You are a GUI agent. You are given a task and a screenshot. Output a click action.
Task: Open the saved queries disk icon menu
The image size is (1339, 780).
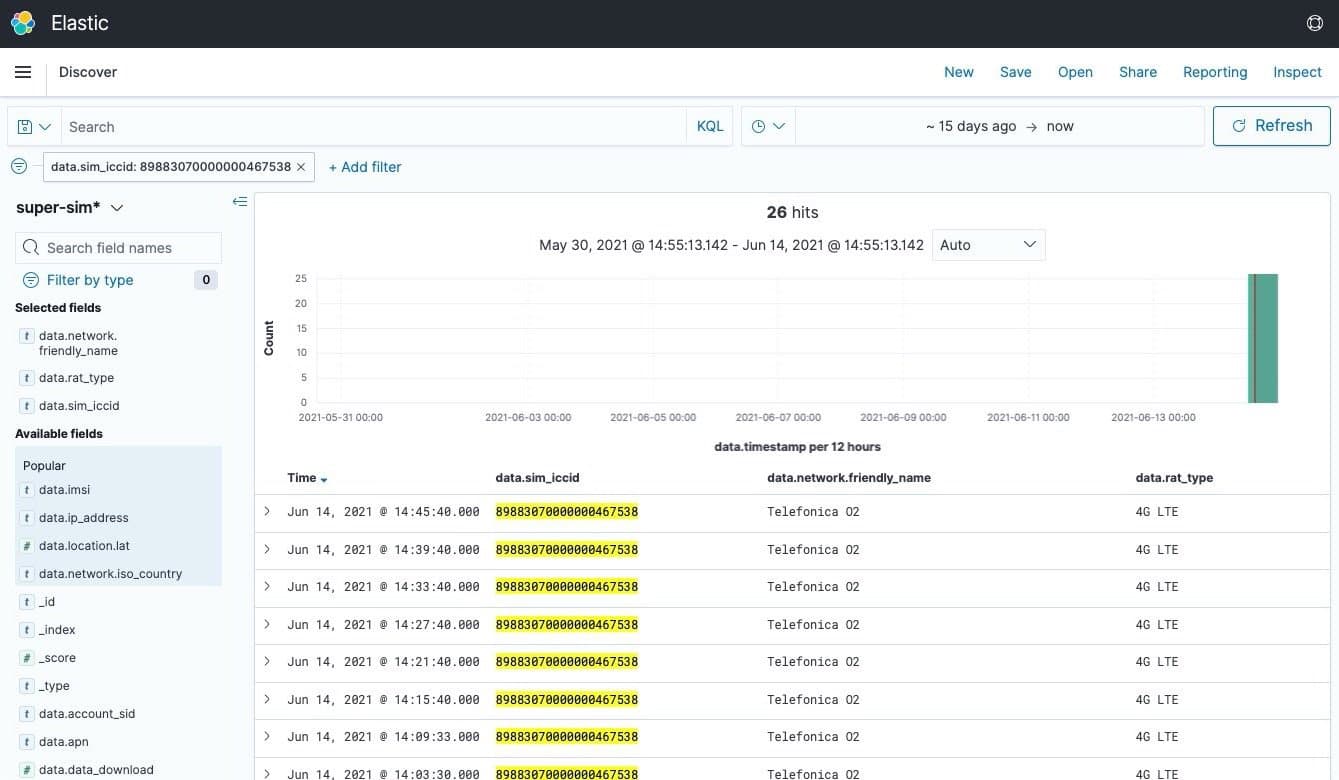tap(34, 127)
